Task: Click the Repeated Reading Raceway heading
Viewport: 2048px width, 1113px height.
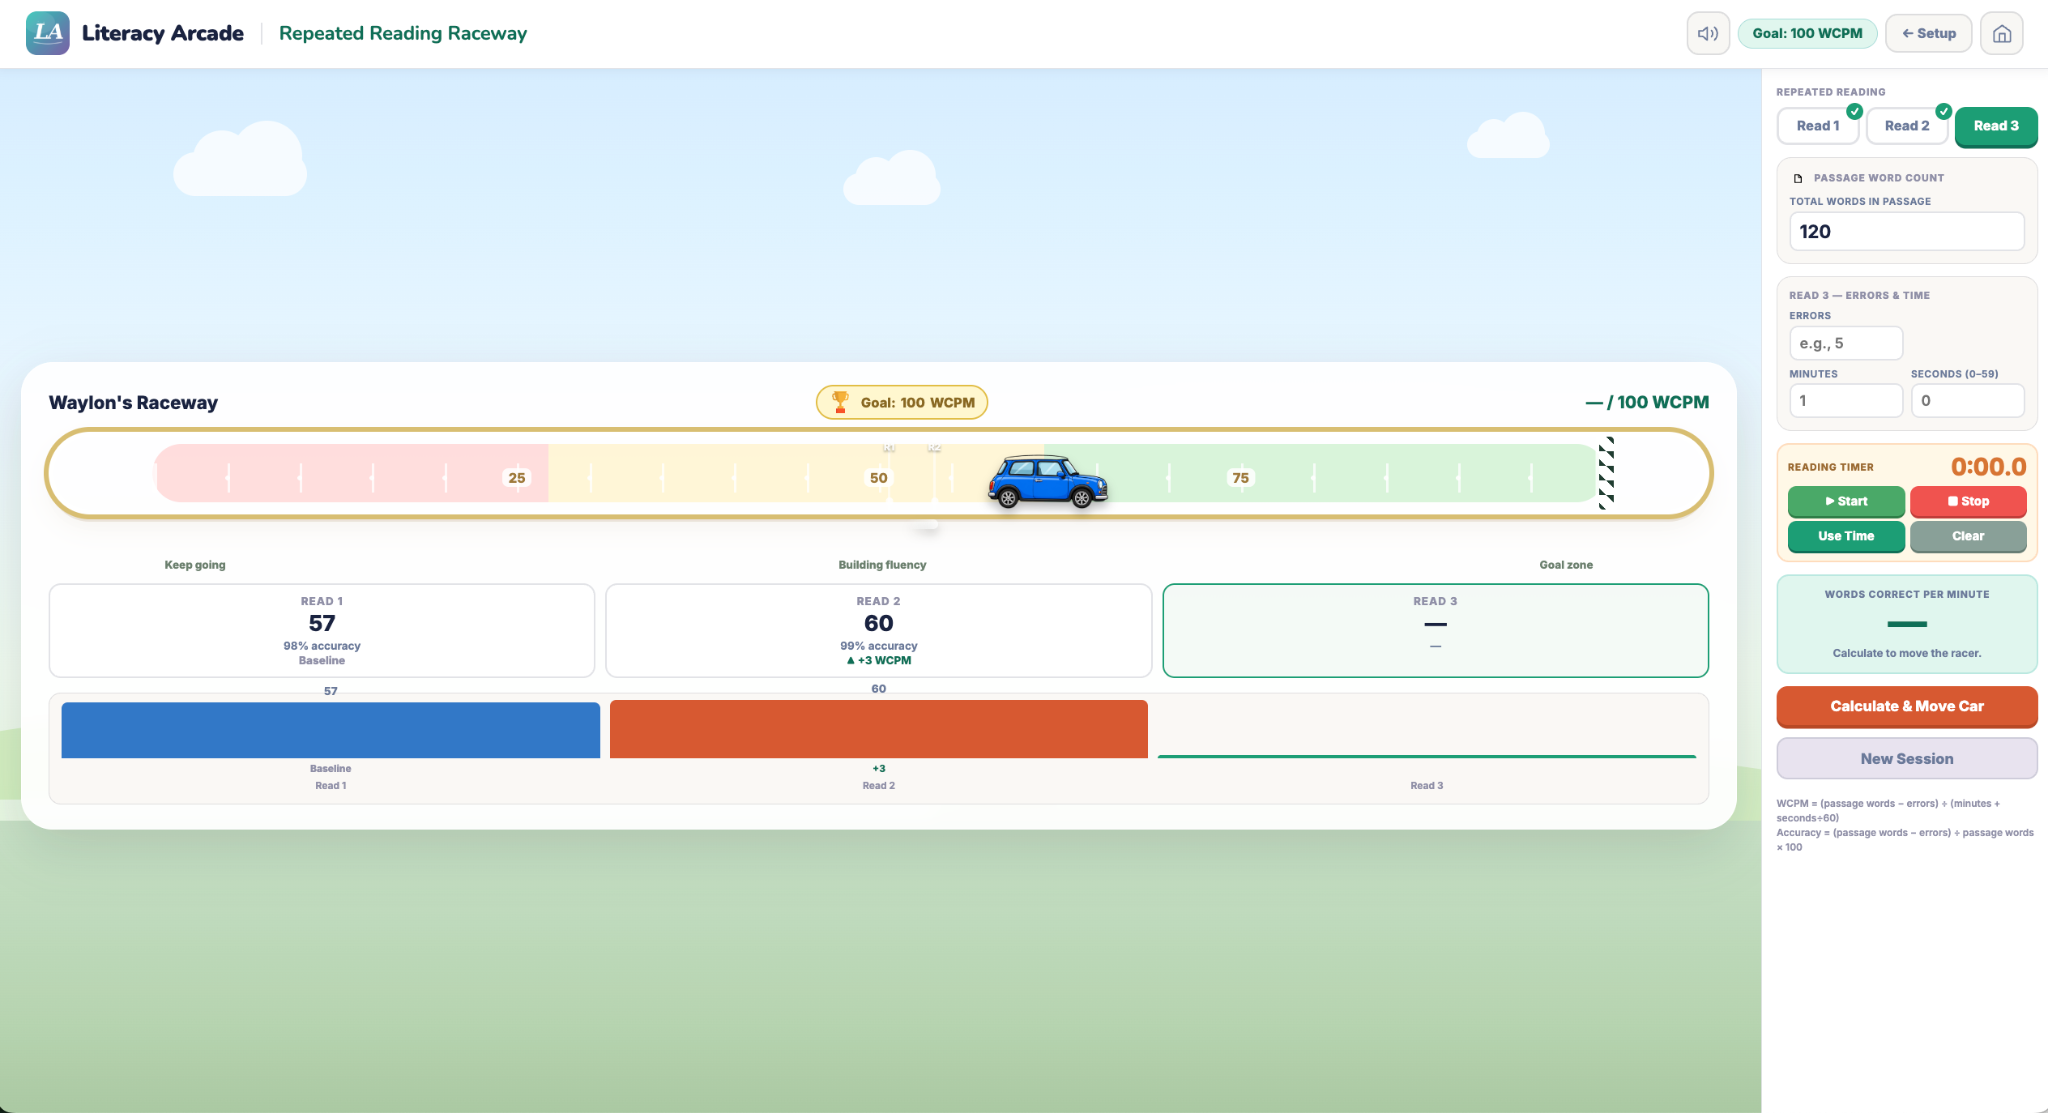Action: [x=403, y=33]
